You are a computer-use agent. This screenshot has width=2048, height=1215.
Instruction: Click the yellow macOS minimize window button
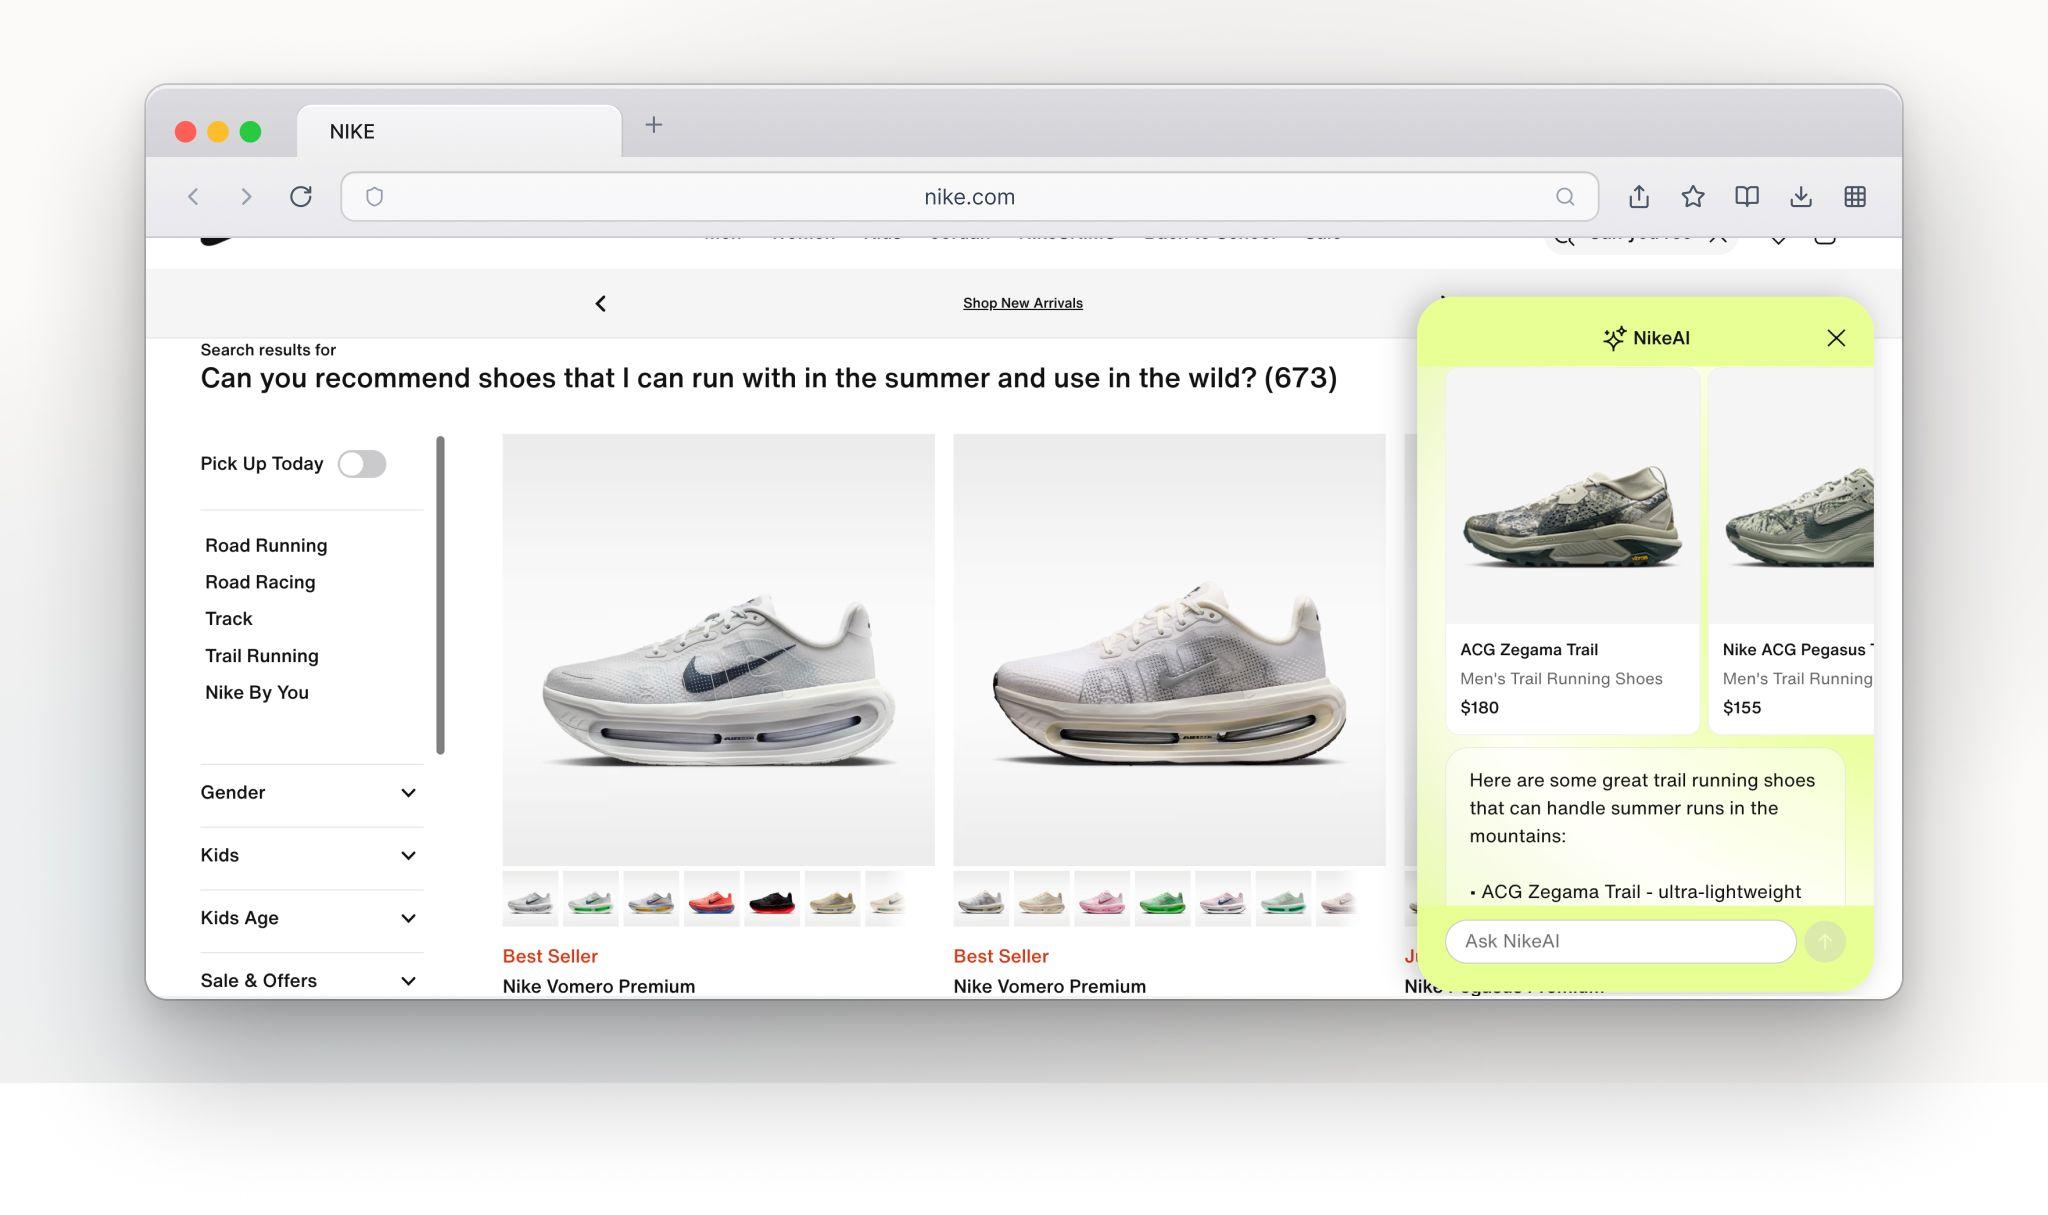click(218, 132)
